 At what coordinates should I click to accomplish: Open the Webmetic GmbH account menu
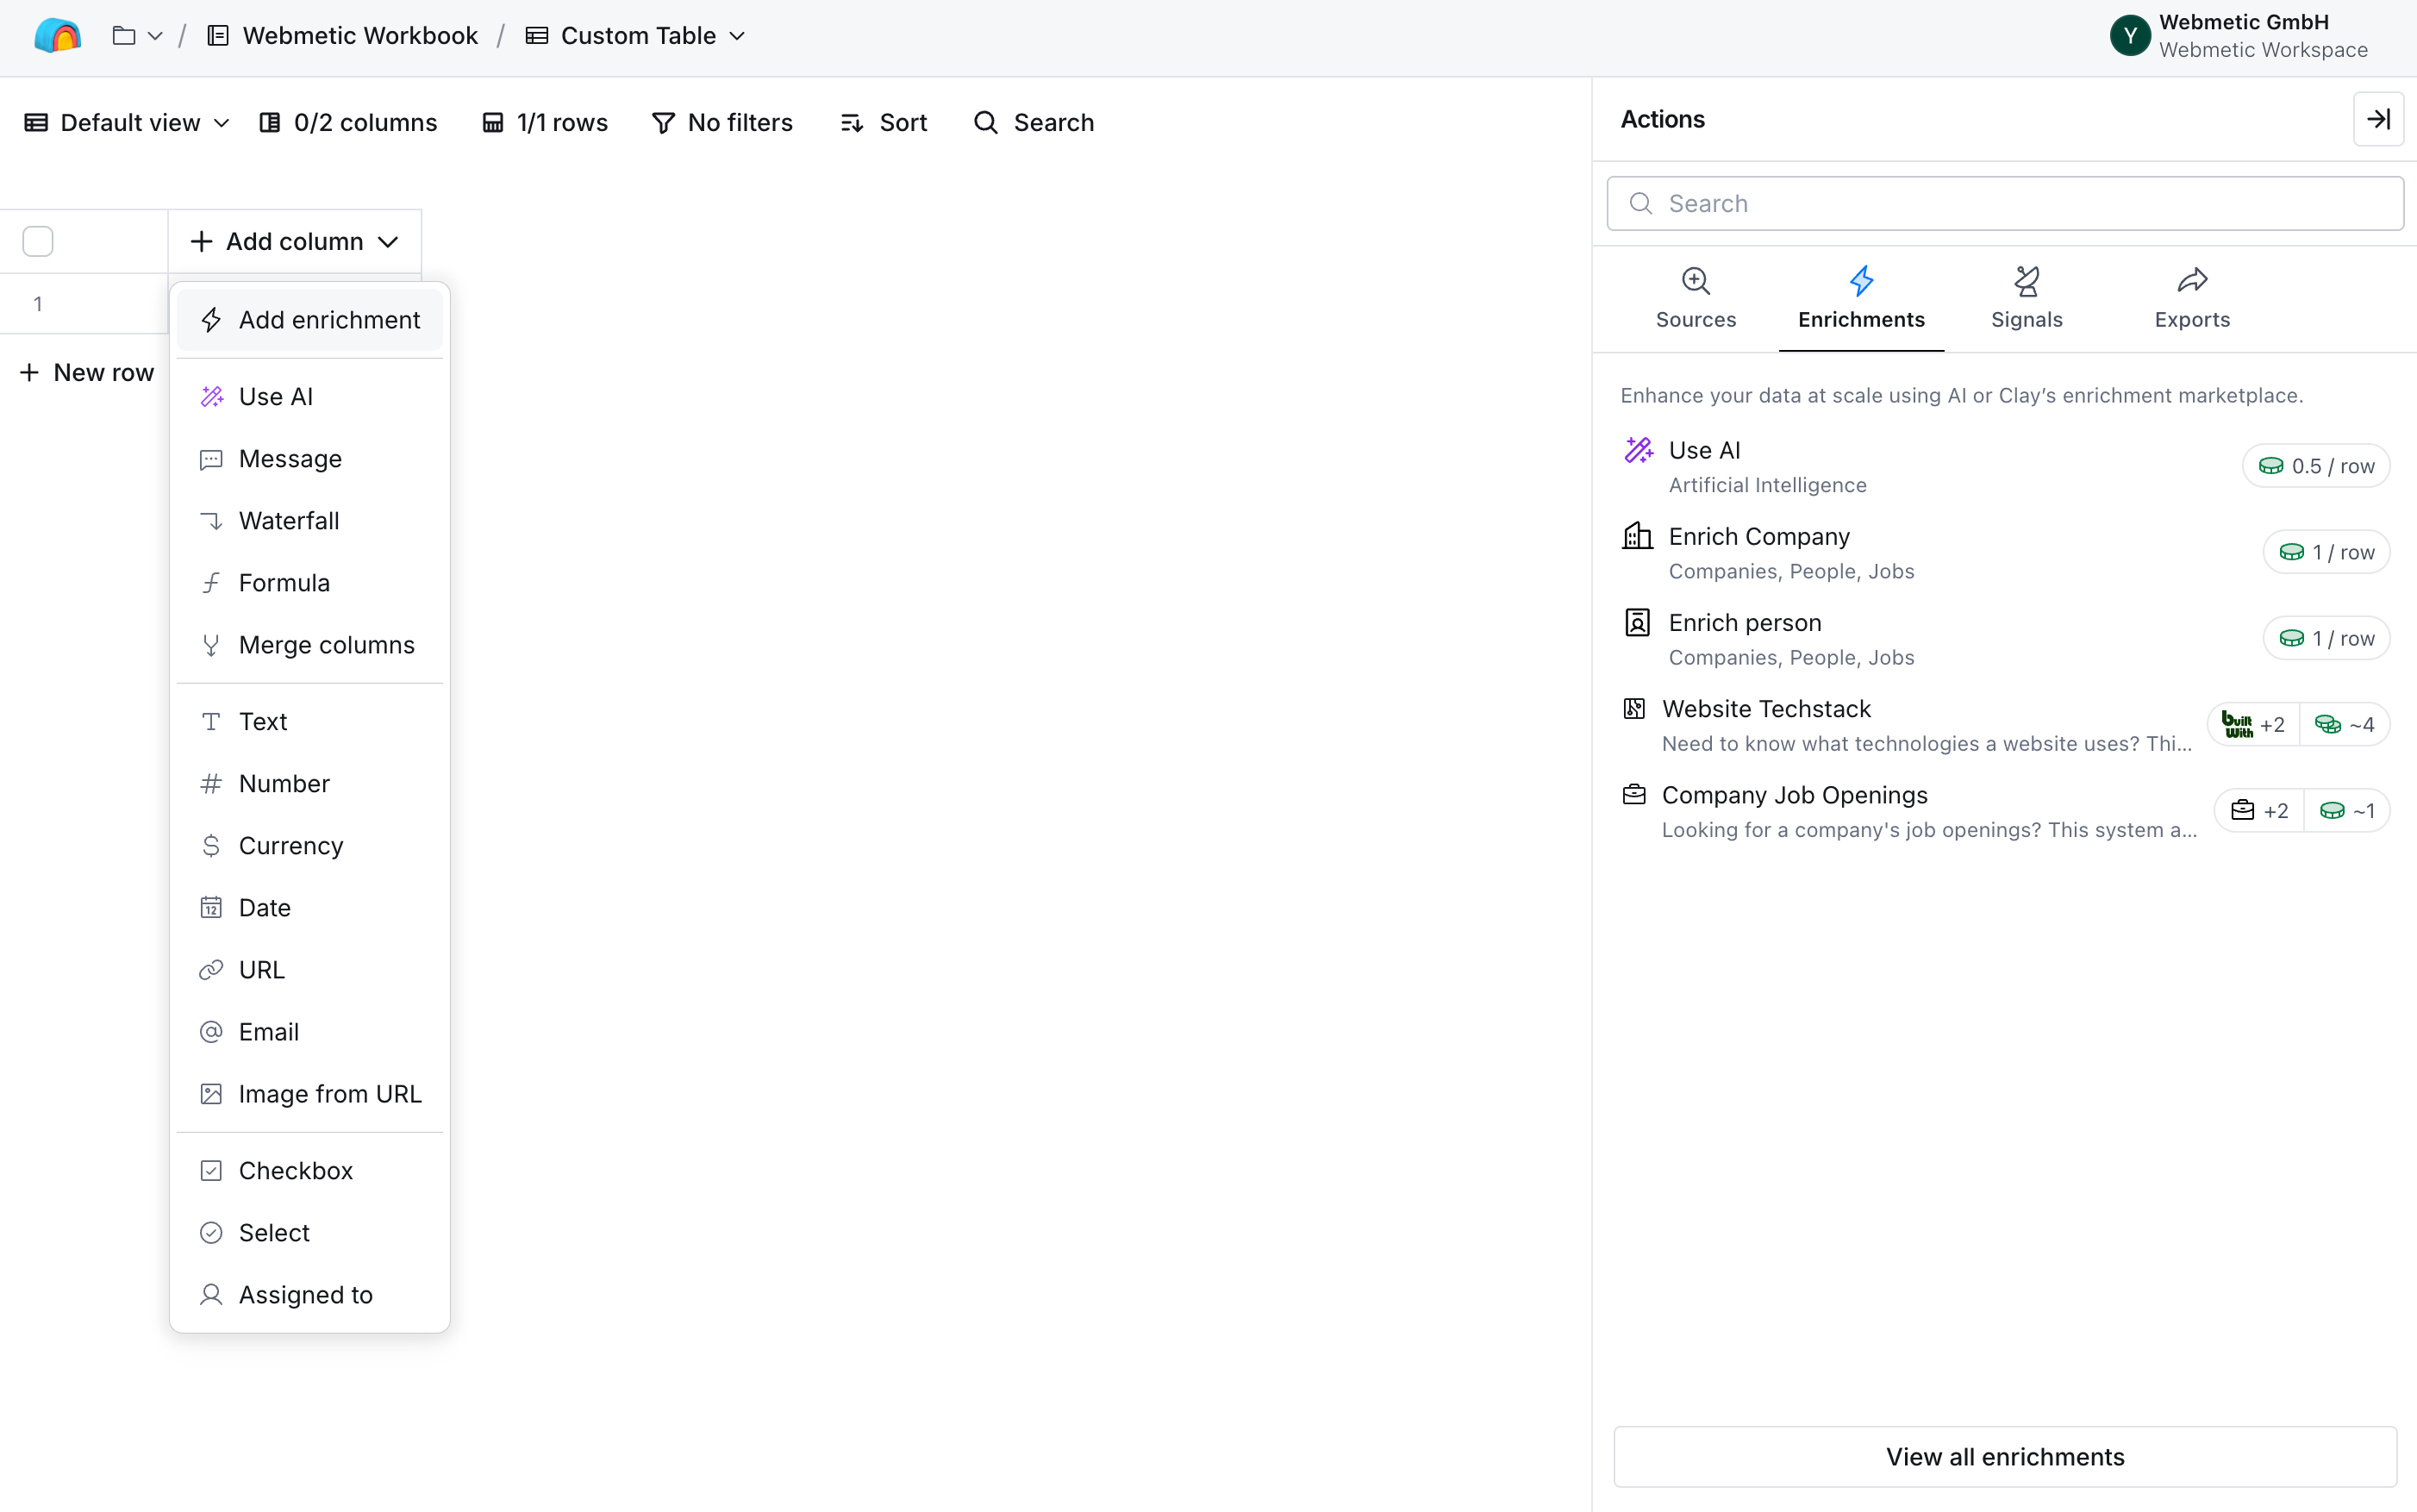click(x=2239, y=36)
